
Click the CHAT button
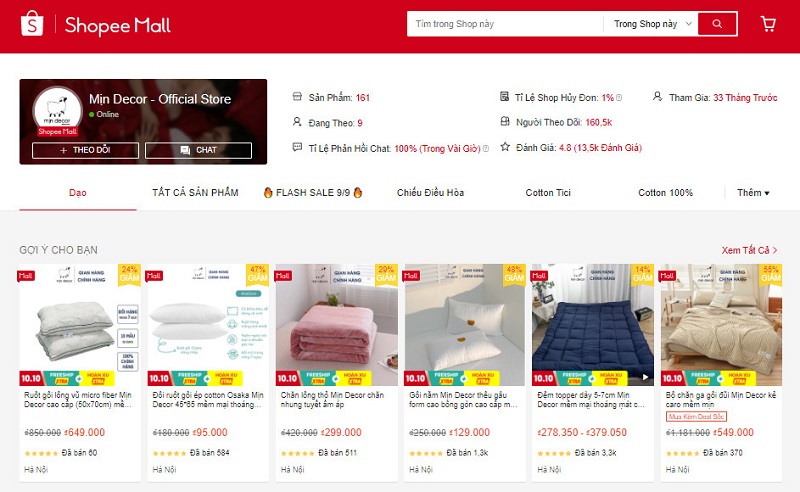click(198, 150)
